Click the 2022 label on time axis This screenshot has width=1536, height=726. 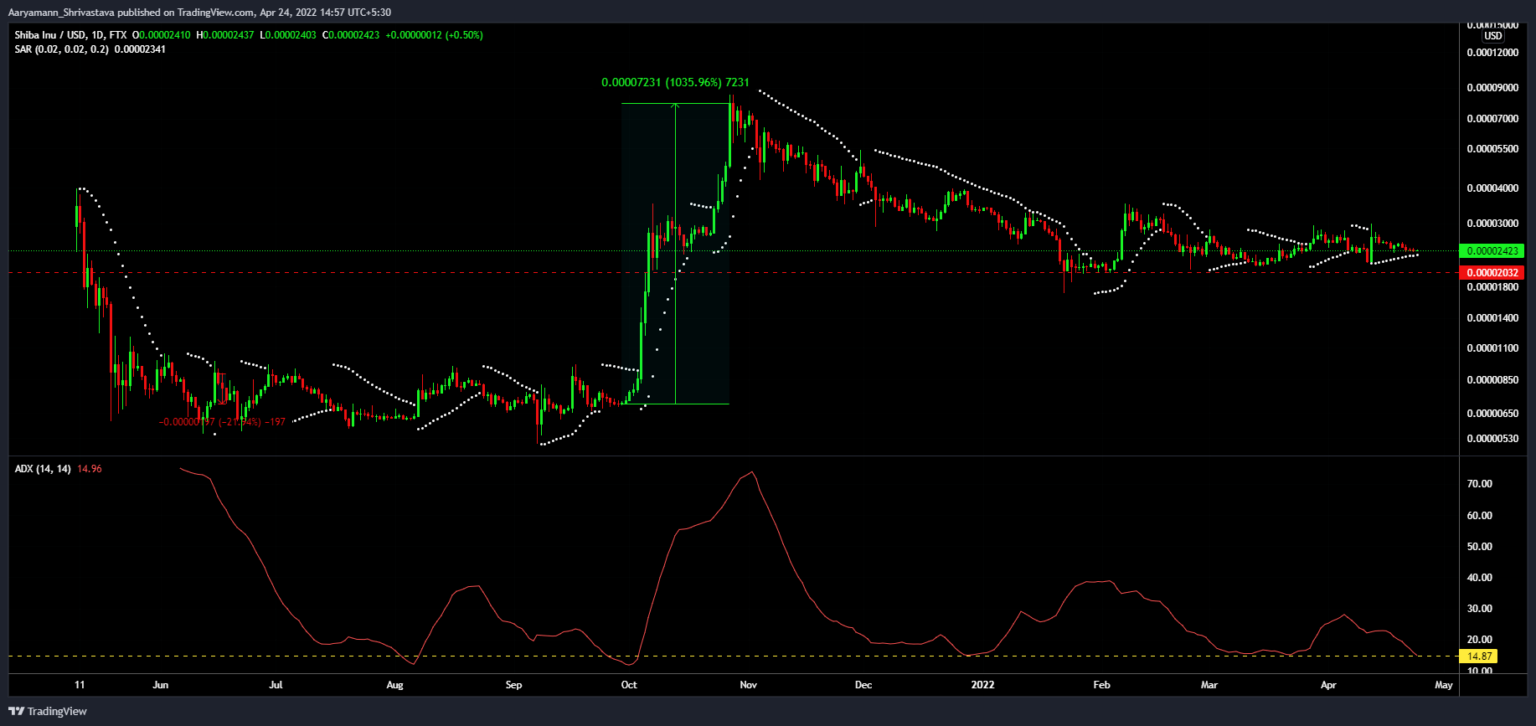(984, 686)
